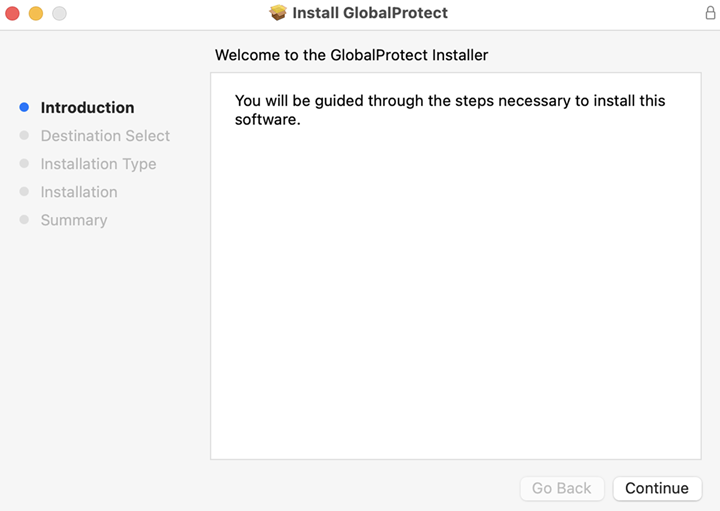Select the Installation Type step
The image size is (720, 511).
point(98,163)
